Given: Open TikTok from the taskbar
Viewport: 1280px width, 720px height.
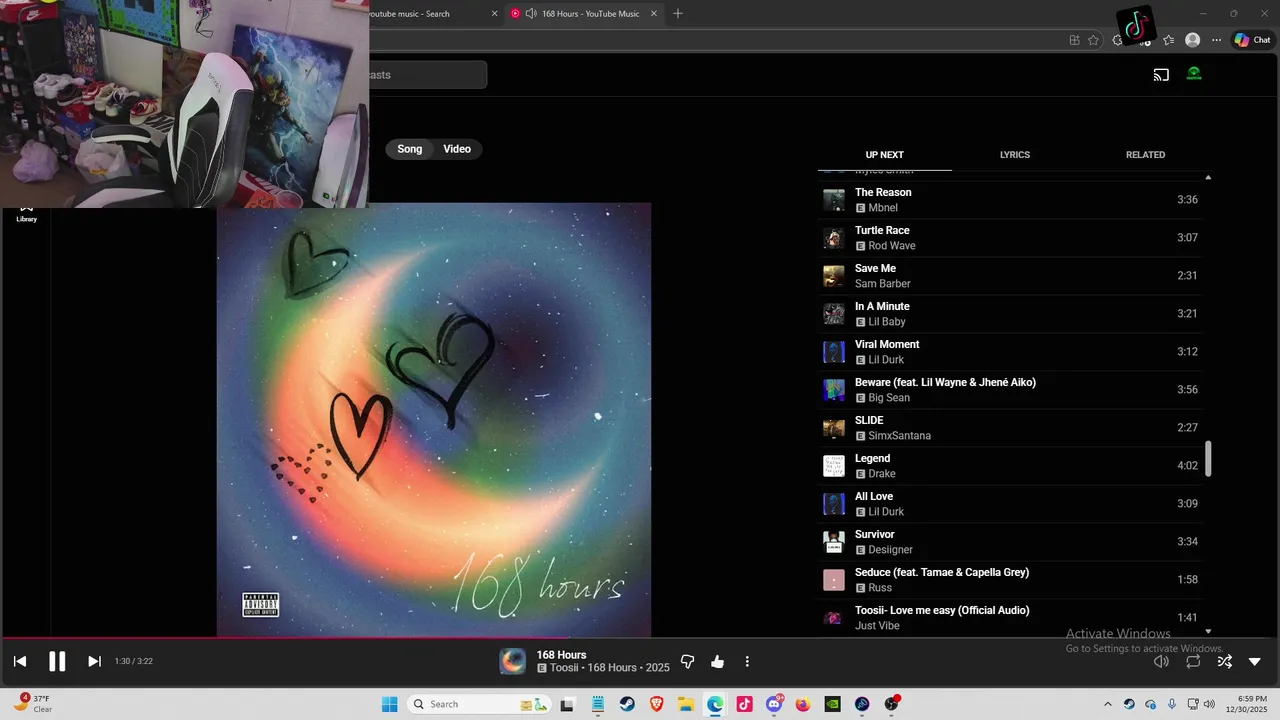Looking at the screenshot, I should 744,704.
